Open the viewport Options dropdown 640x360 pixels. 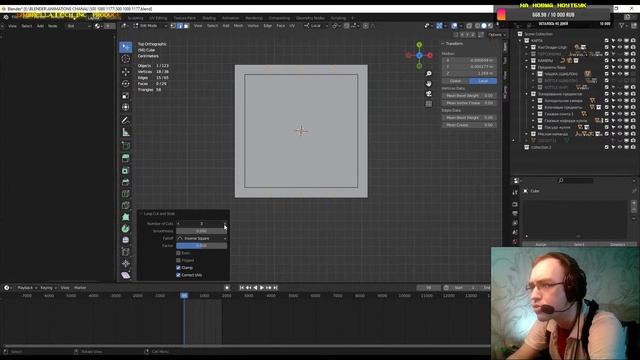(x=497, y=35)
